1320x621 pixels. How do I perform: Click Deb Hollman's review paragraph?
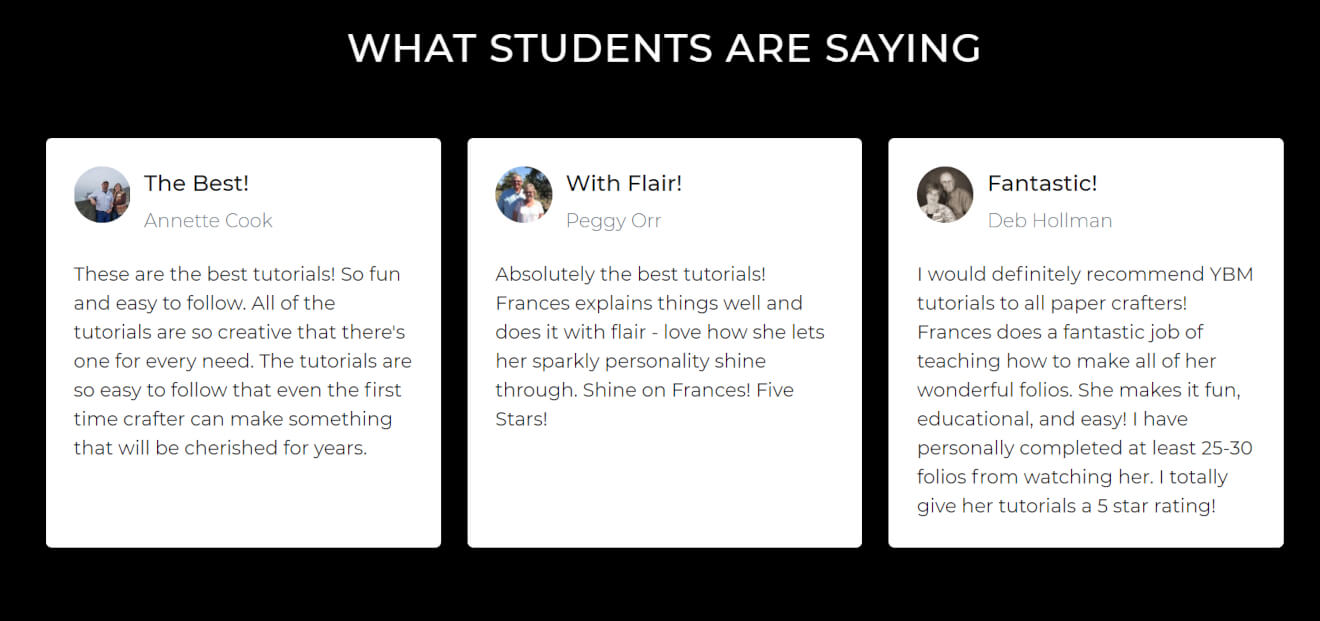1085,390
